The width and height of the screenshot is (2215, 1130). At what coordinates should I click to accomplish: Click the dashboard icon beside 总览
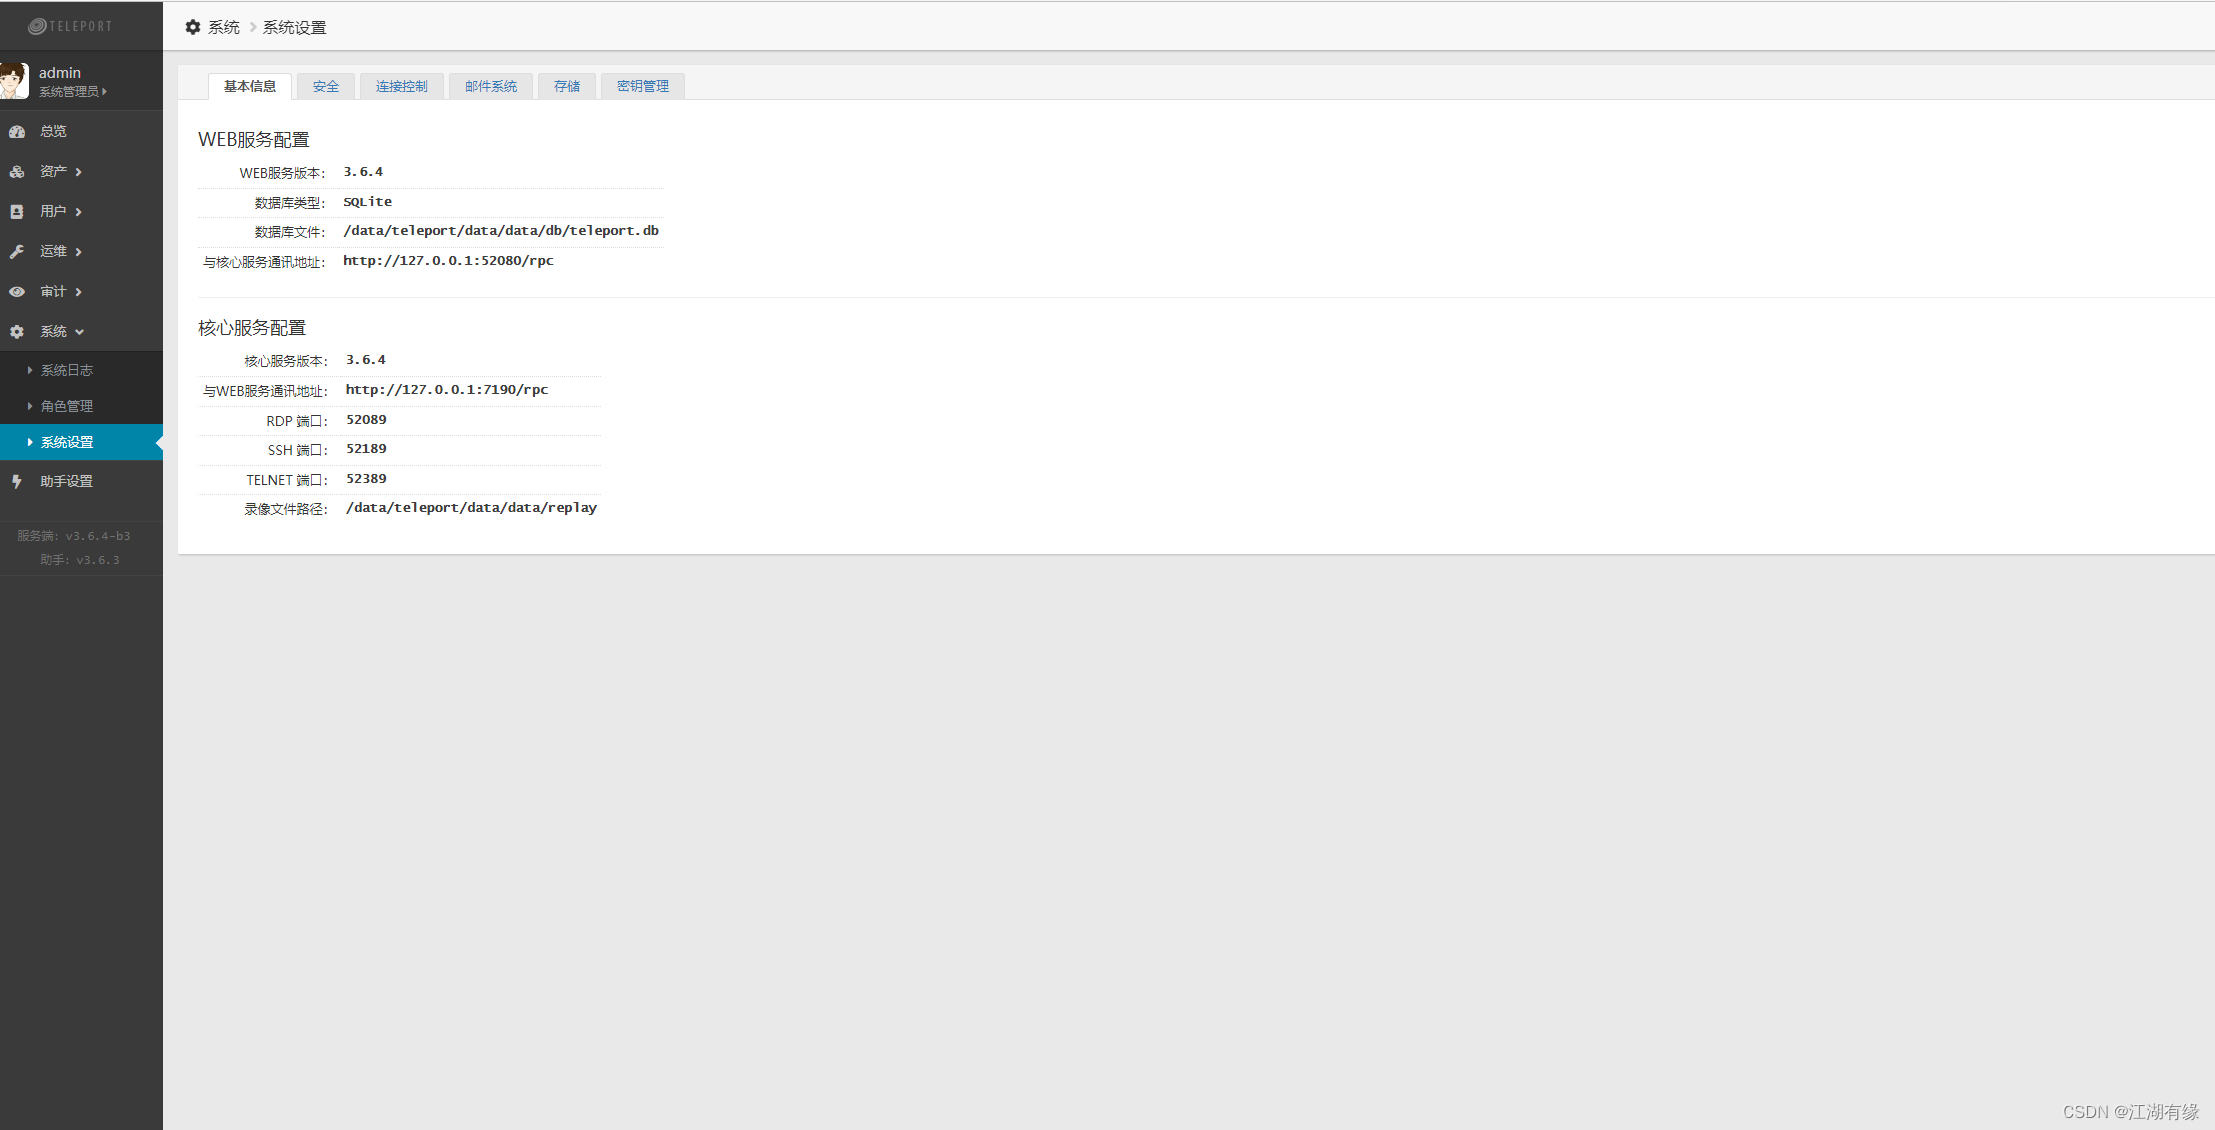[x=17, y=131]
